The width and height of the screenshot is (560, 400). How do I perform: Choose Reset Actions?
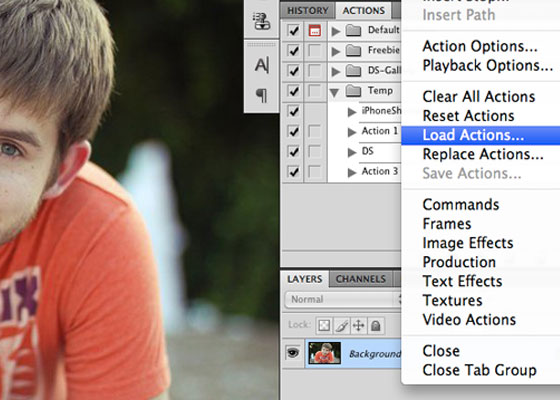point(468,116)
